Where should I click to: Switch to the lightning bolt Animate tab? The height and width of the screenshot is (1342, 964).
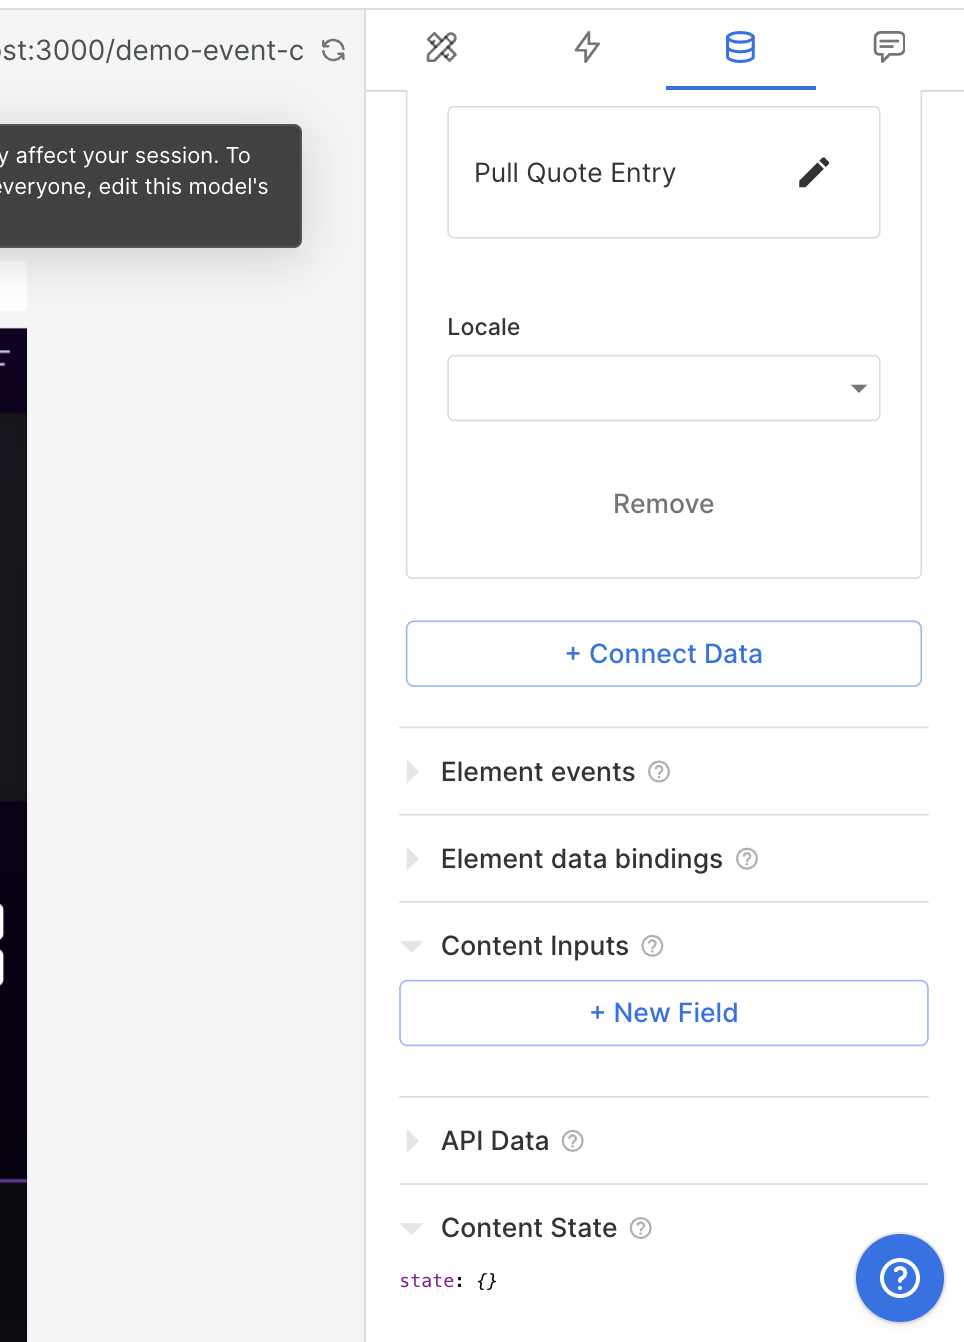[588, 47]
